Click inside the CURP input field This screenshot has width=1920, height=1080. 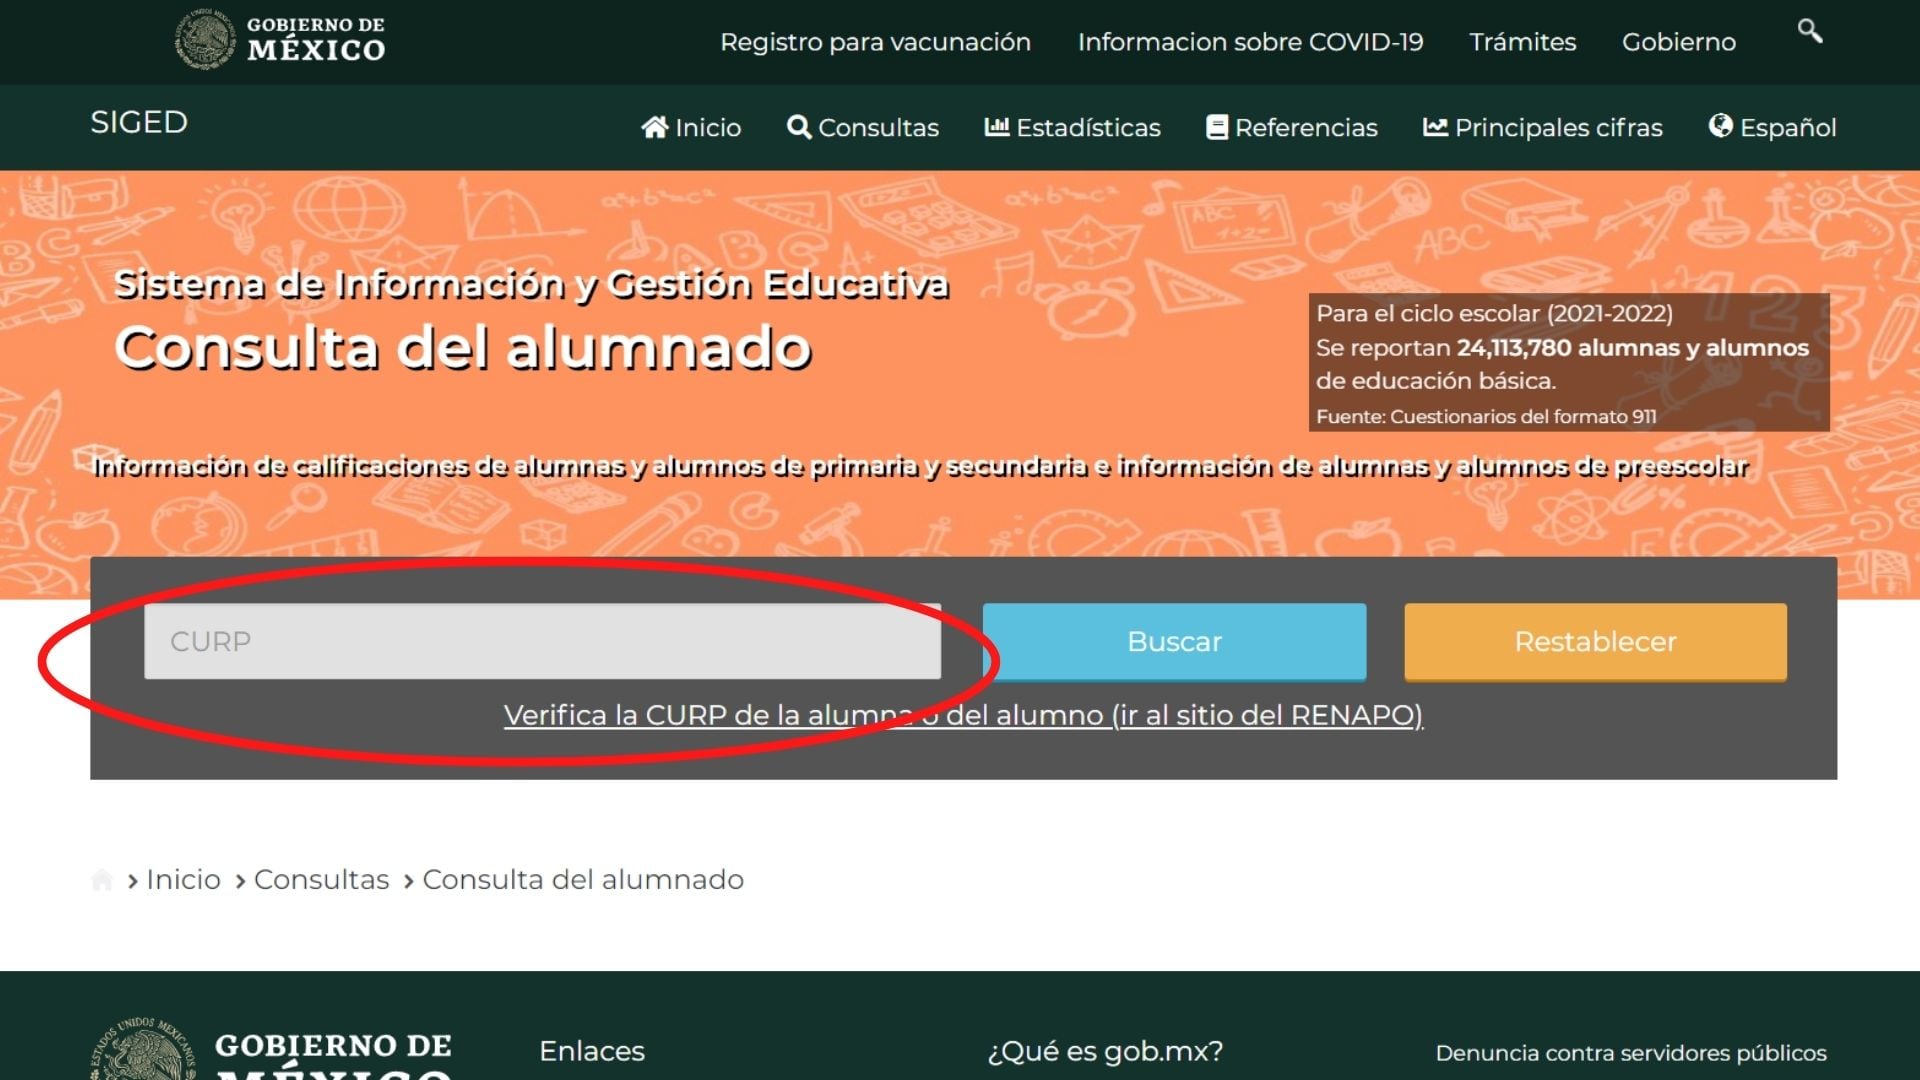542,642
